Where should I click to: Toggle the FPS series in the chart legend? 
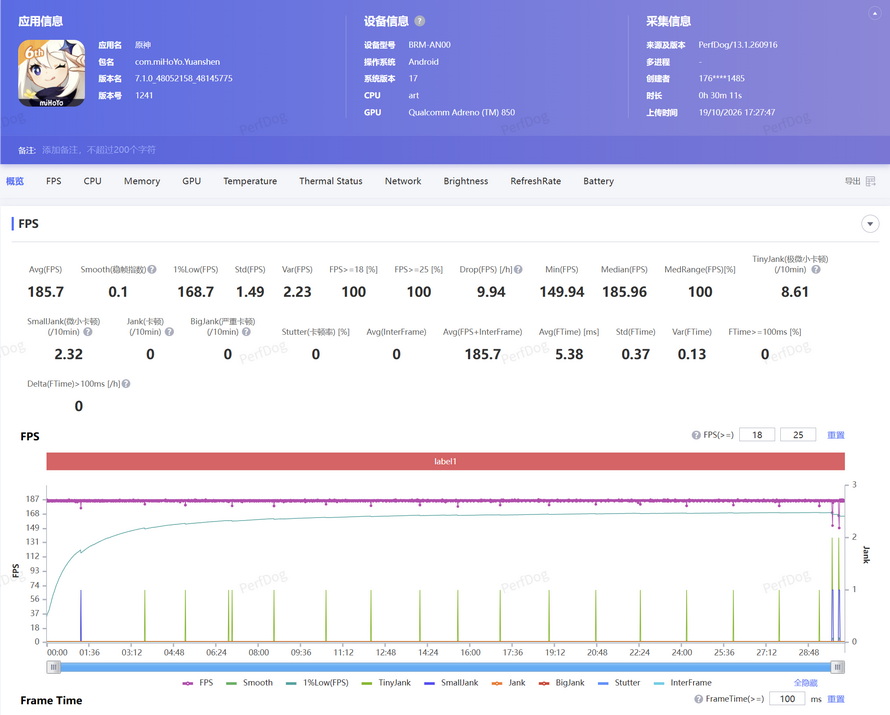[198, 683]
